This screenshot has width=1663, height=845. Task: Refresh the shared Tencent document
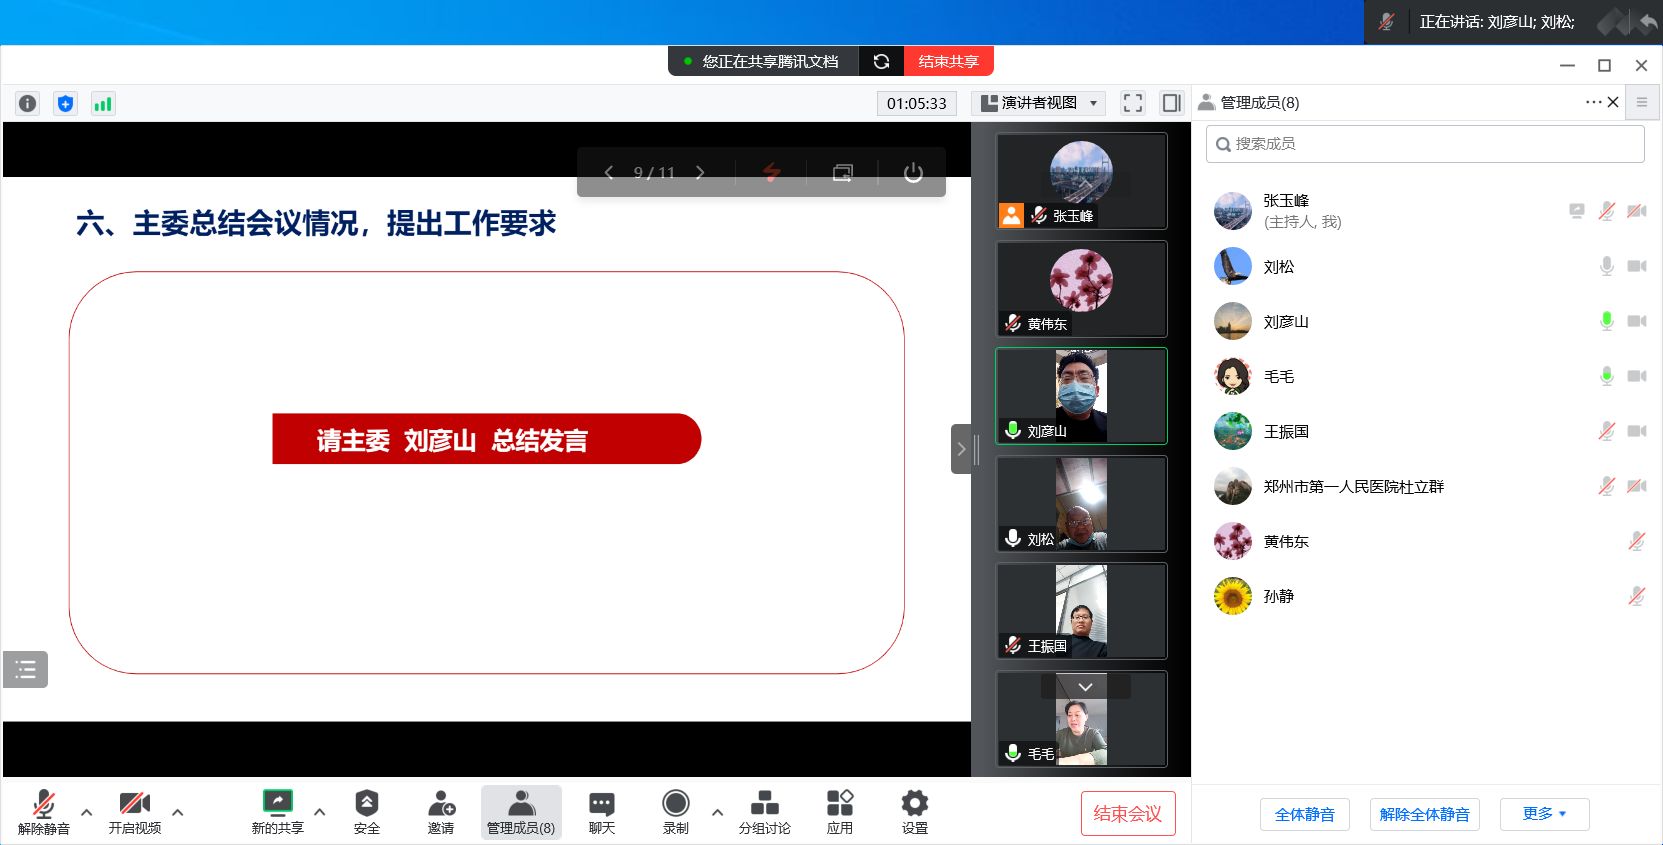click(x=881, y=61)
